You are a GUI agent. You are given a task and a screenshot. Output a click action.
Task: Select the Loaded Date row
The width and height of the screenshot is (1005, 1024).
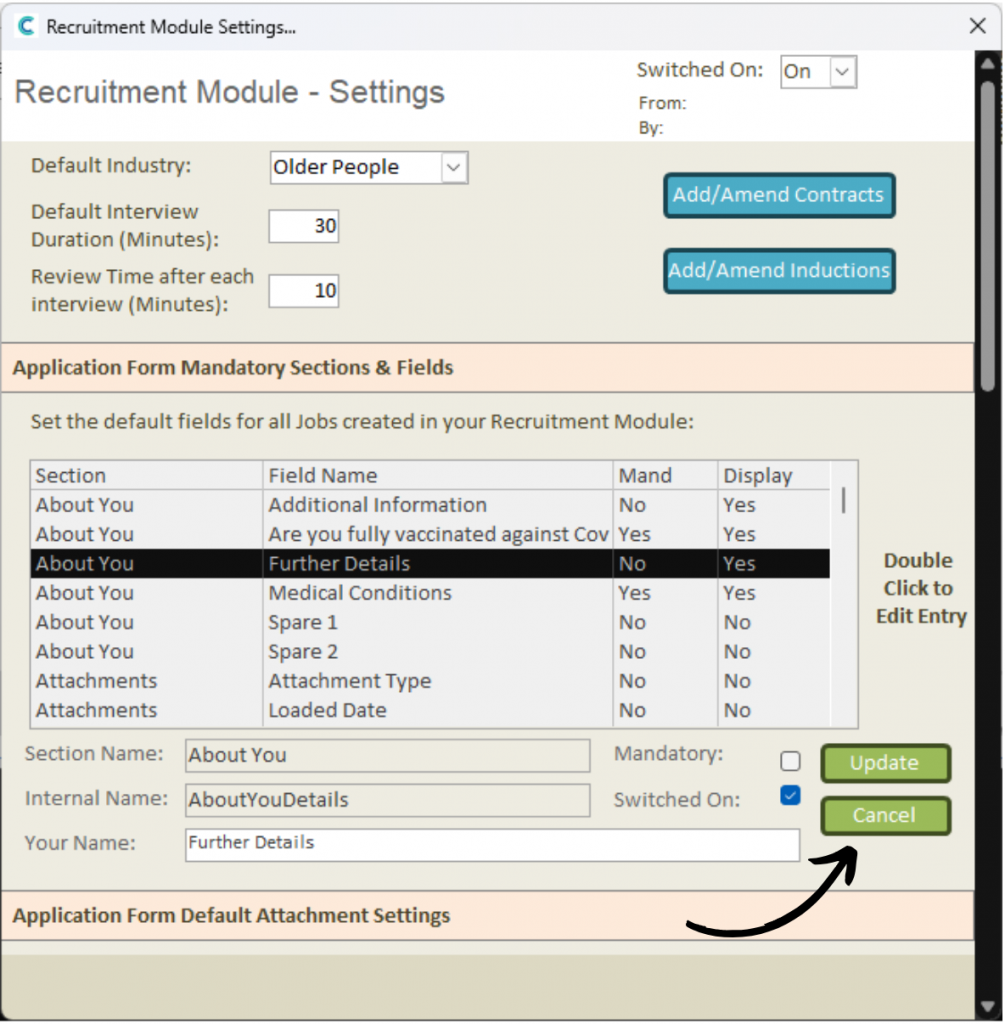(x=430, y=711)
